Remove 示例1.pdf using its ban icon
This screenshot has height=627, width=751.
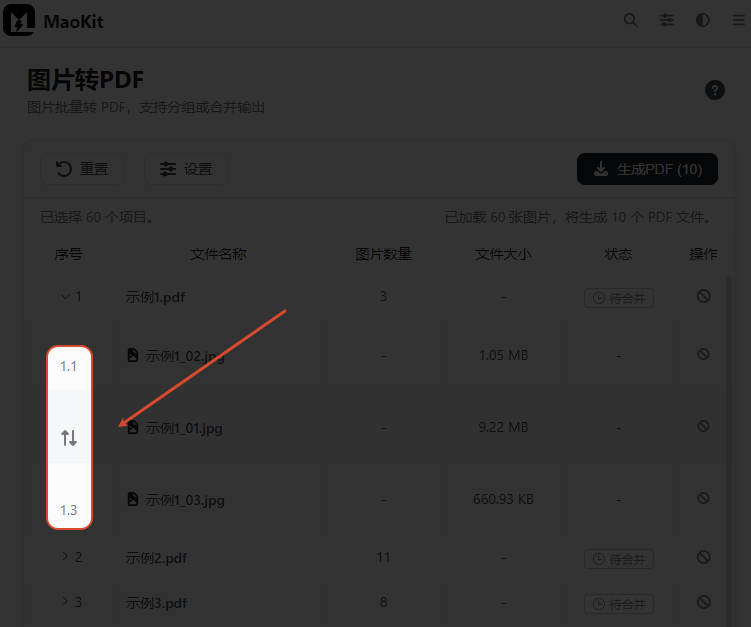[703, 296]
